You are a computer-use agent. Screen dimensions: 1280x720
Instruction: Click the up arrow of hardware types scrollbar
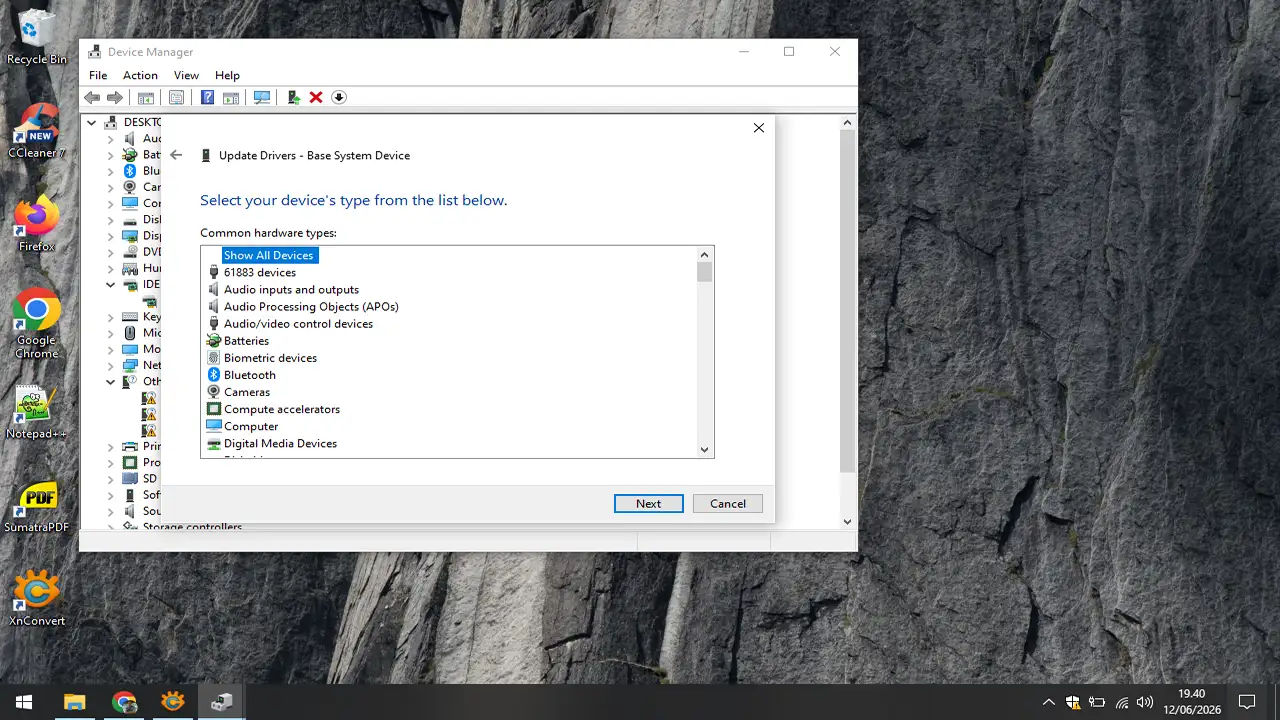point(705,254)
